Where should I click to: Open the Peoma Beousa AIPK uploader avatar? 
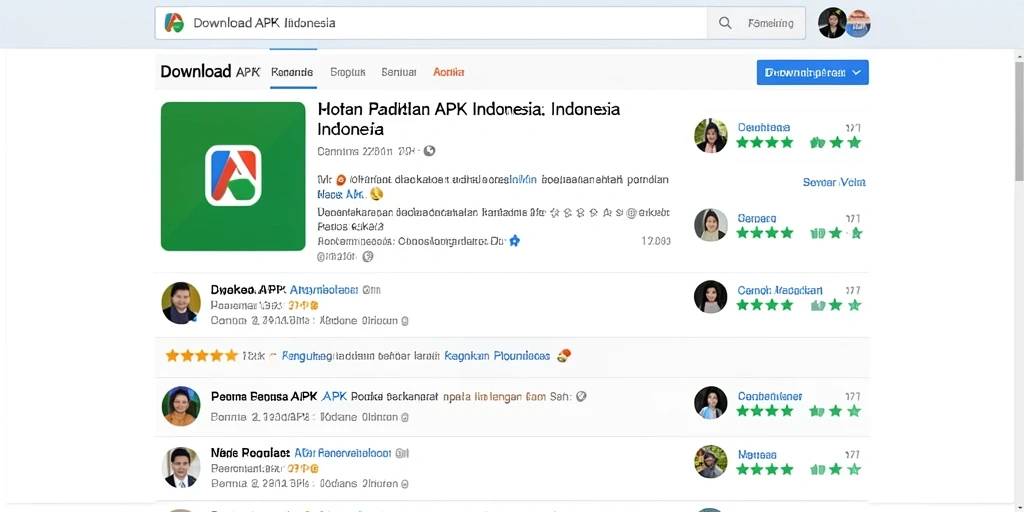[181, 406]
